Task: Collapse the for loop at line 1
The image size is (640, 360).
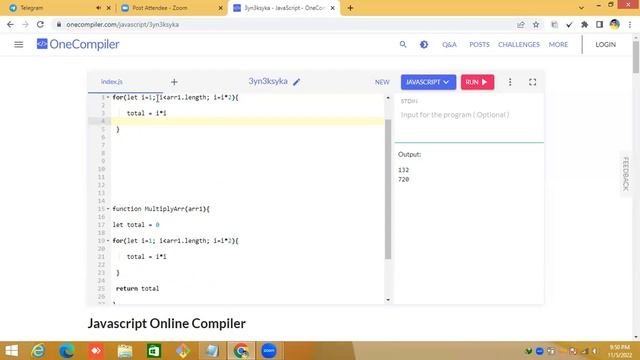Action: tap(108, 98)
